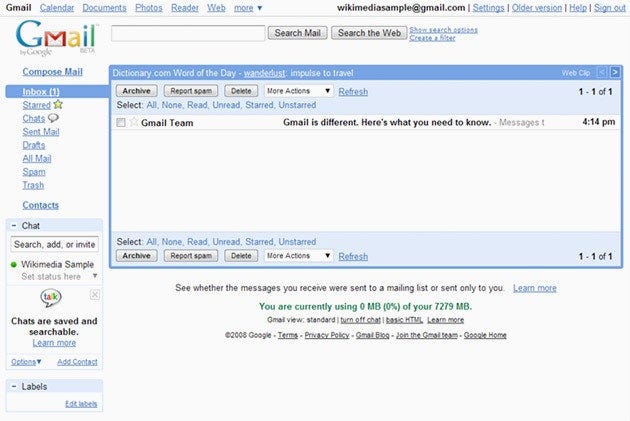Click the top Archive button

coord(137,91)
